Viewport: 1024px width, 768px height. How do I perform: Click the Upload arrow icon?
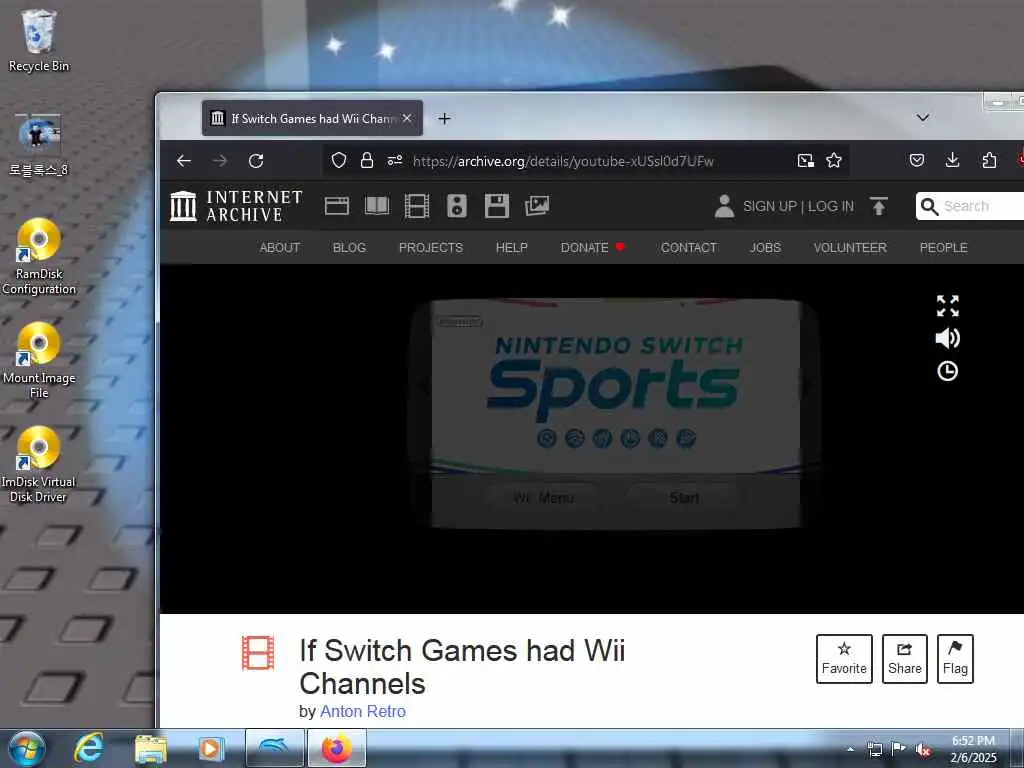pyautogui.click(x=878, y=206)
